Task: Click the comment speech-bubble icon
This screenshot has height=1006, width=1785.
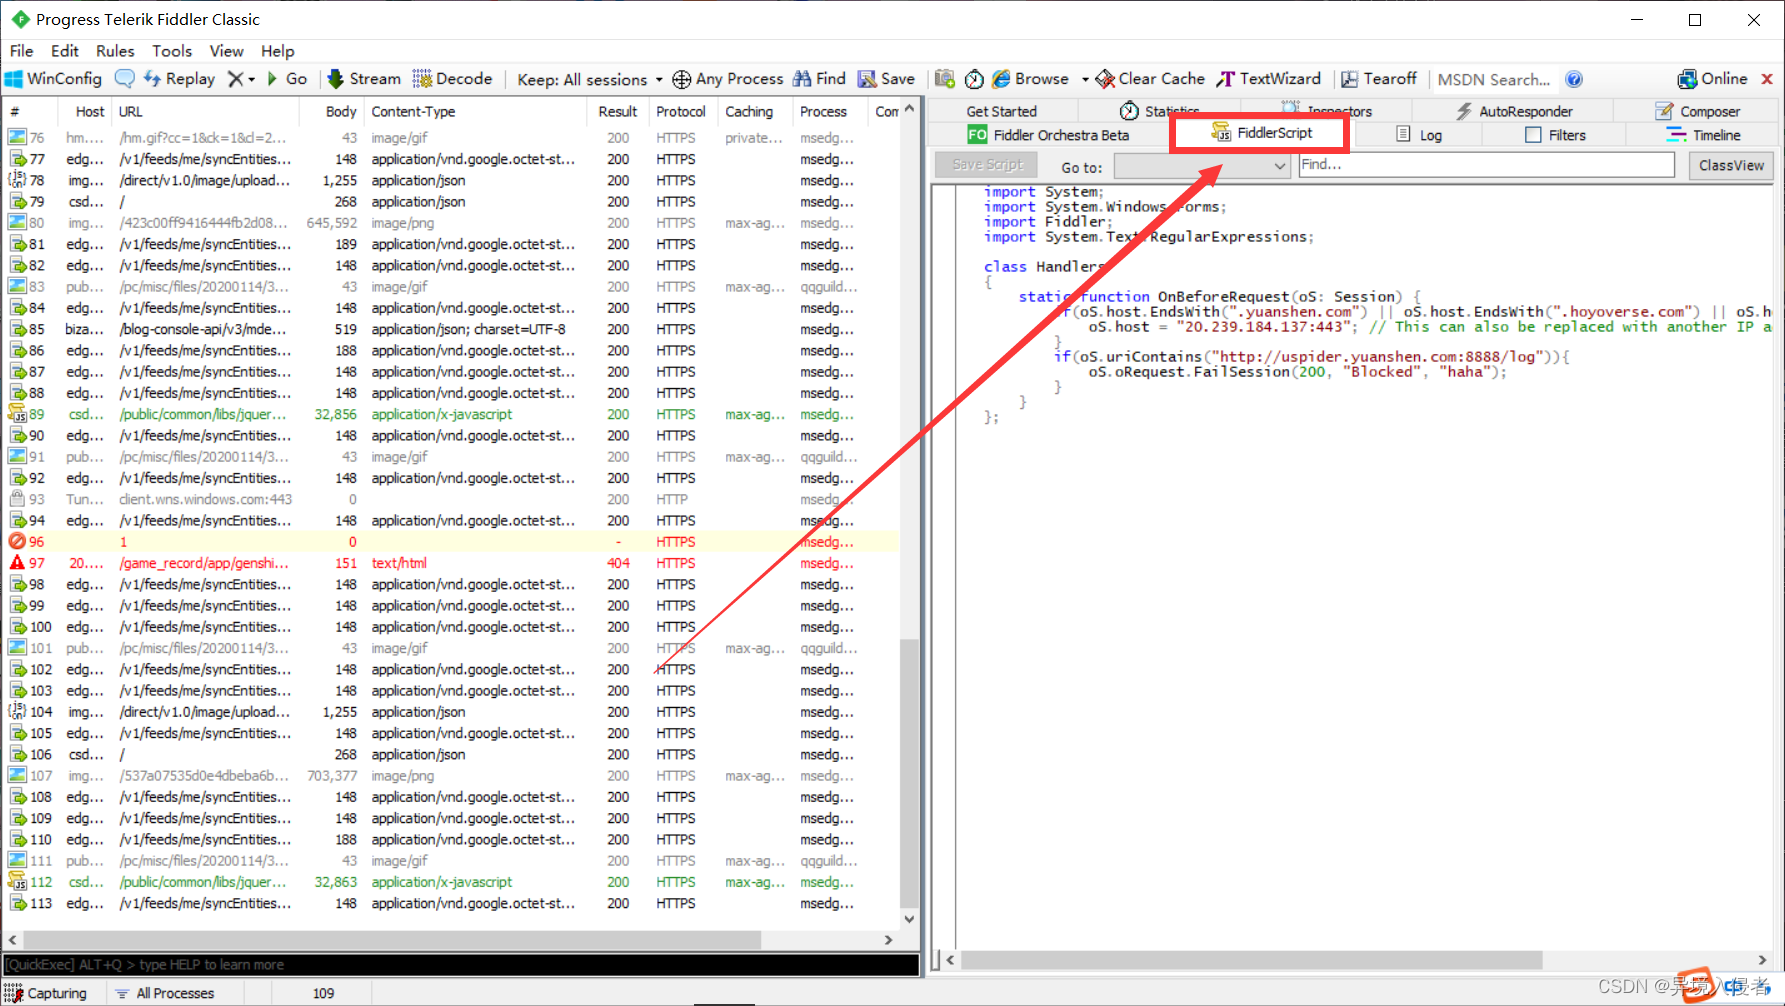Action: (125, 79)
